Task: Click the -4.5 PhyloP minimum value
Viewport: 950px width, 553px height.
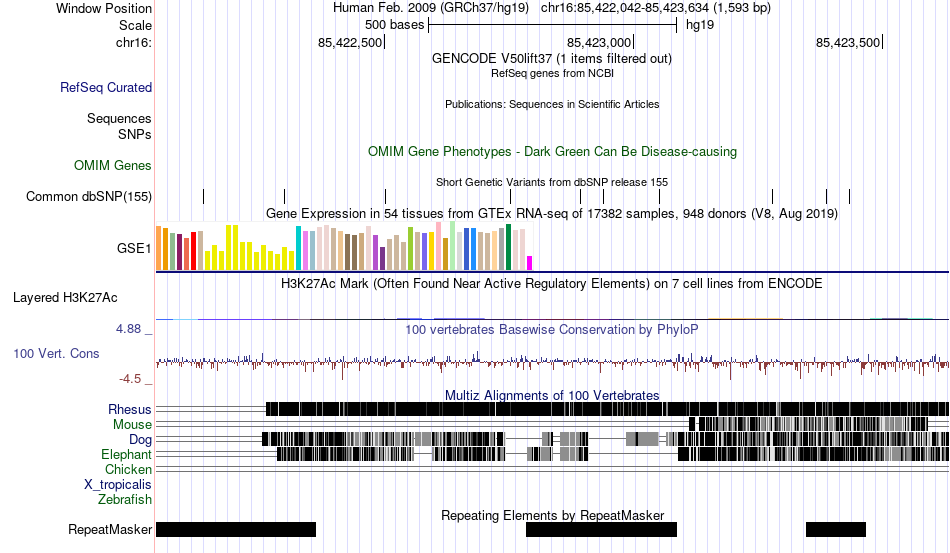Action: pyautogui.click(x=130, y=379)
